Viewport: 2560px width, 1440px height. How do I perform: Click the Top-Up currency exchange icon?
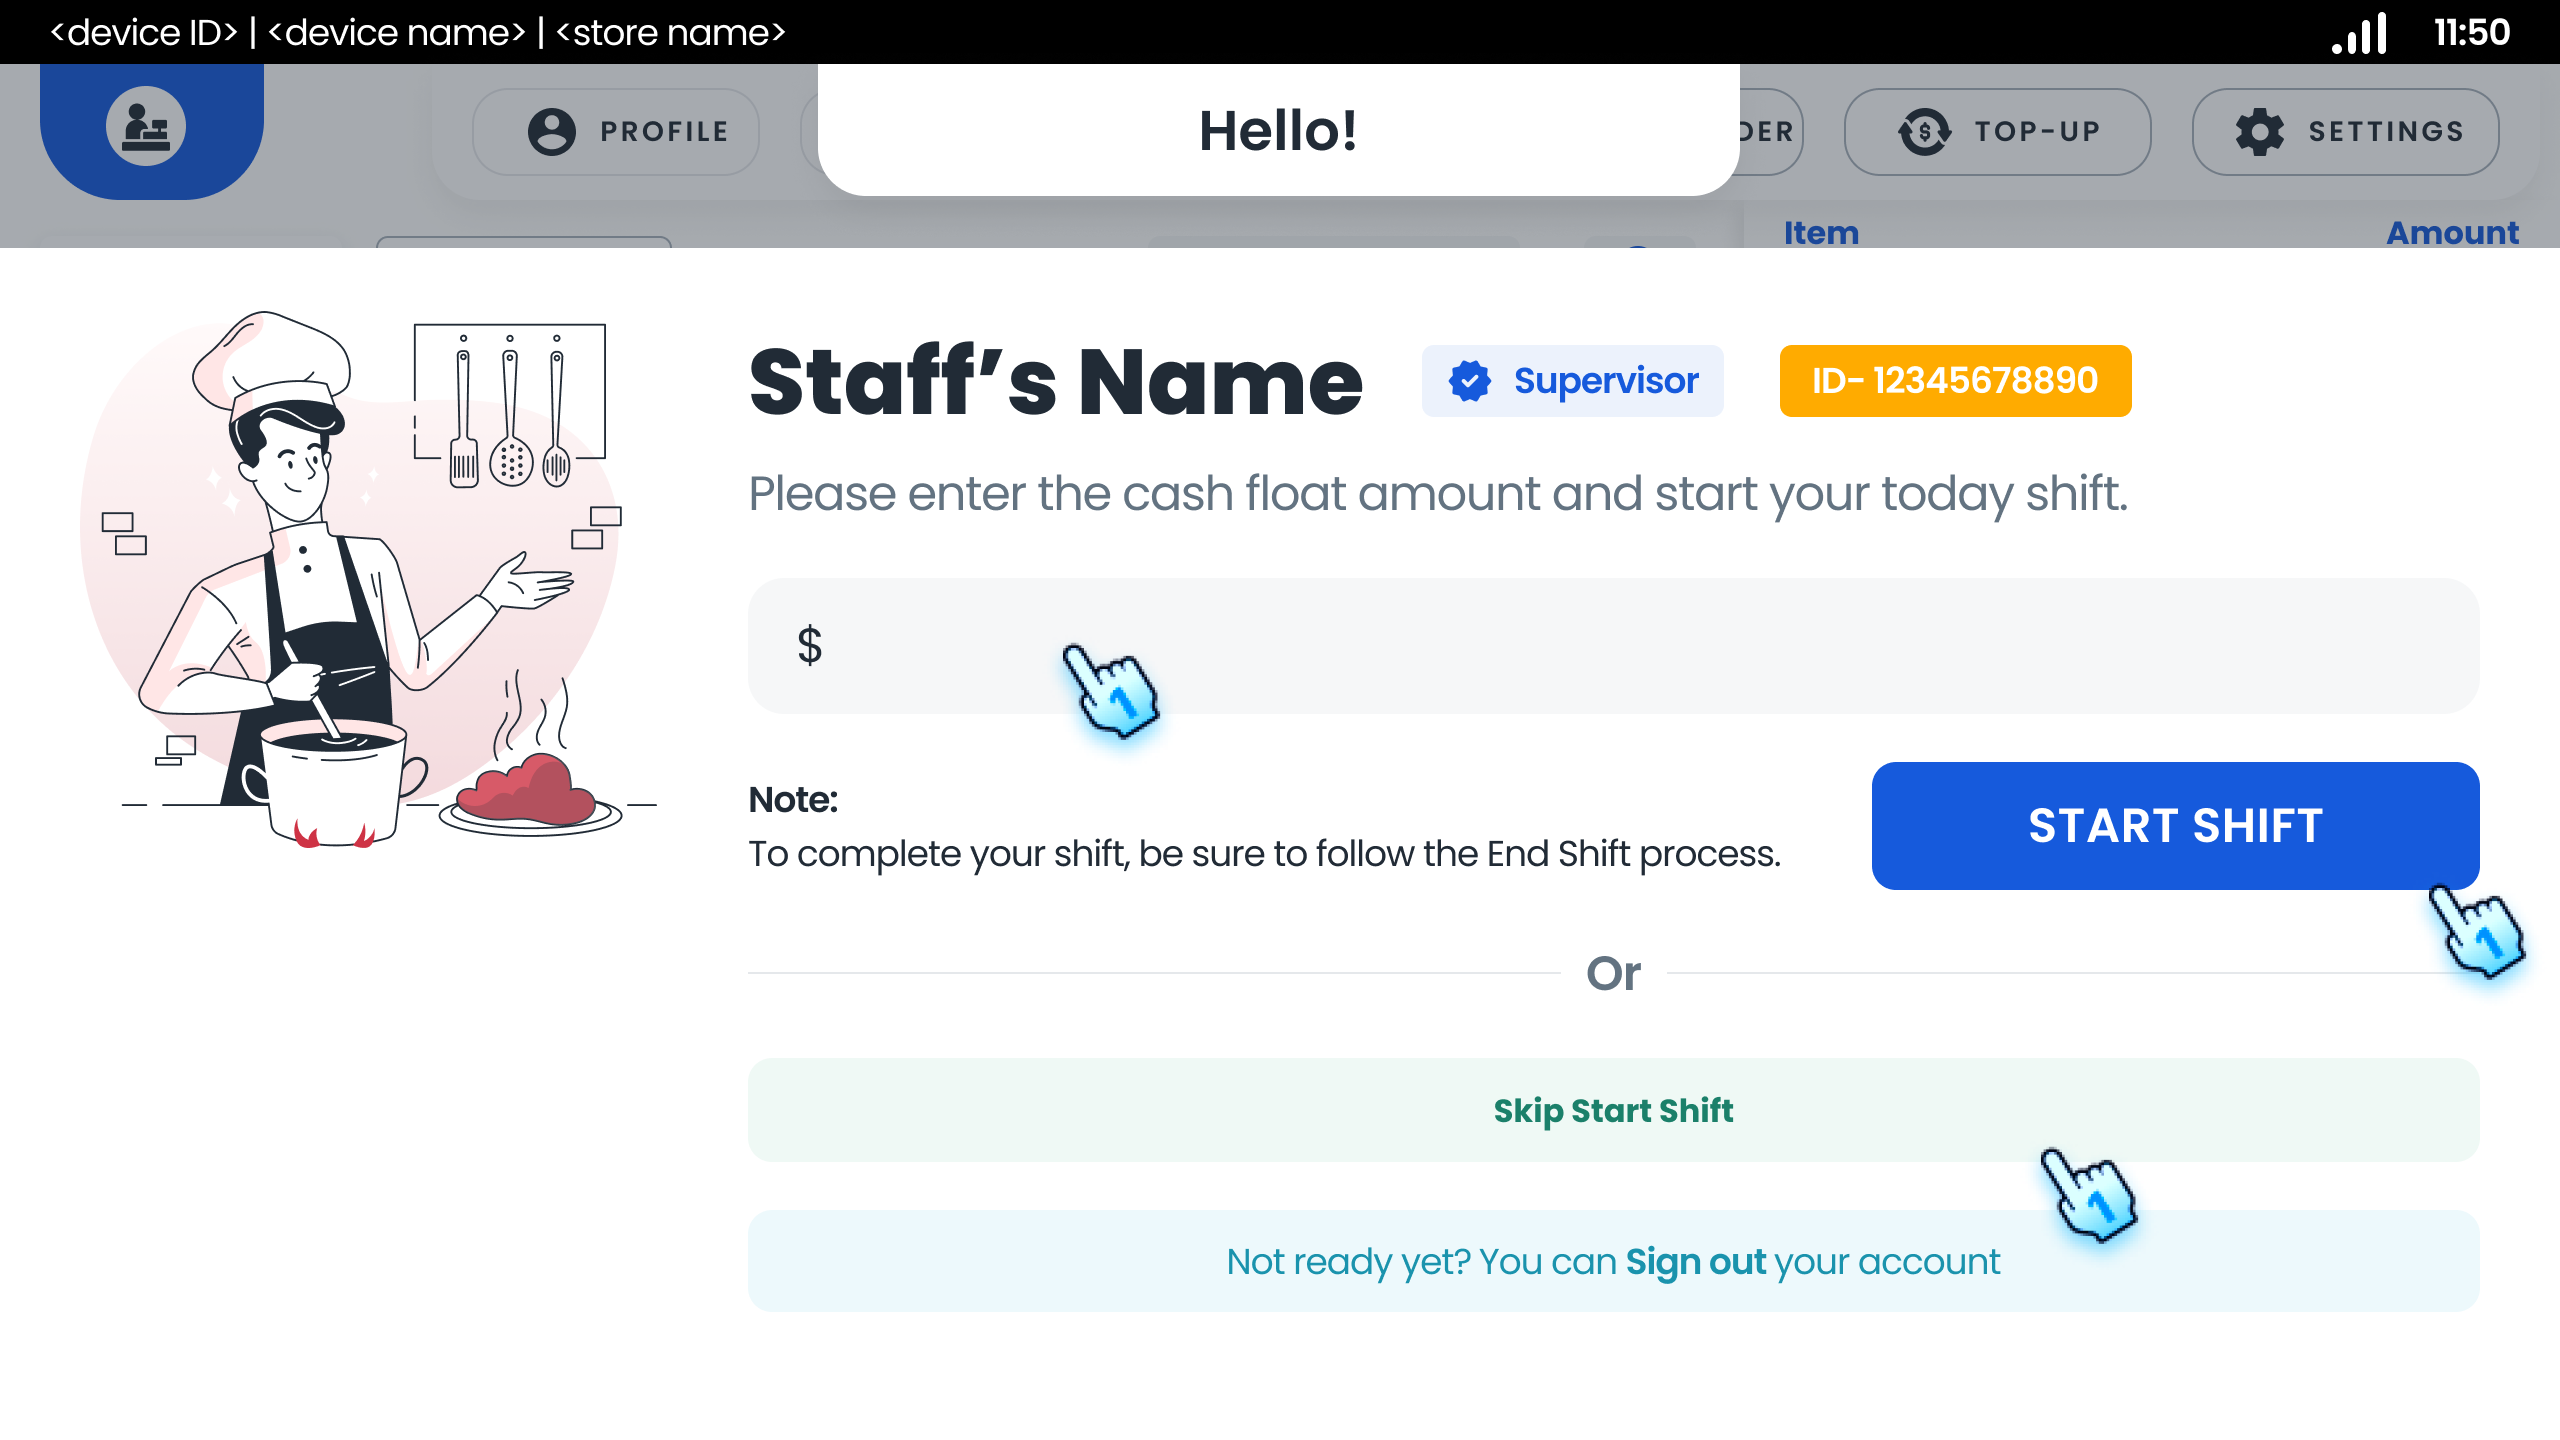(x=1925, y=130)
